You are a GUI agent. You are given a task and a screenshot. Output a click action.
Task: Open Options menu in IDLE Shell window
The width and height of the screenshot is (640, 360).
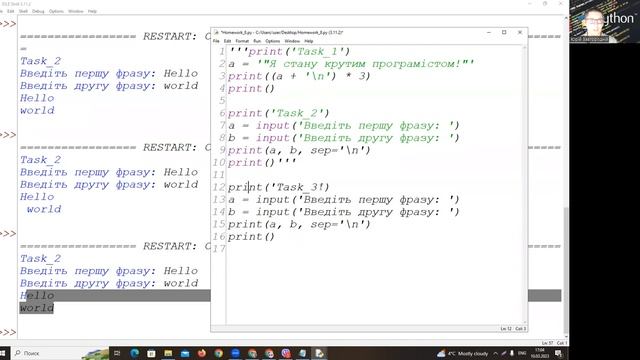56,11
